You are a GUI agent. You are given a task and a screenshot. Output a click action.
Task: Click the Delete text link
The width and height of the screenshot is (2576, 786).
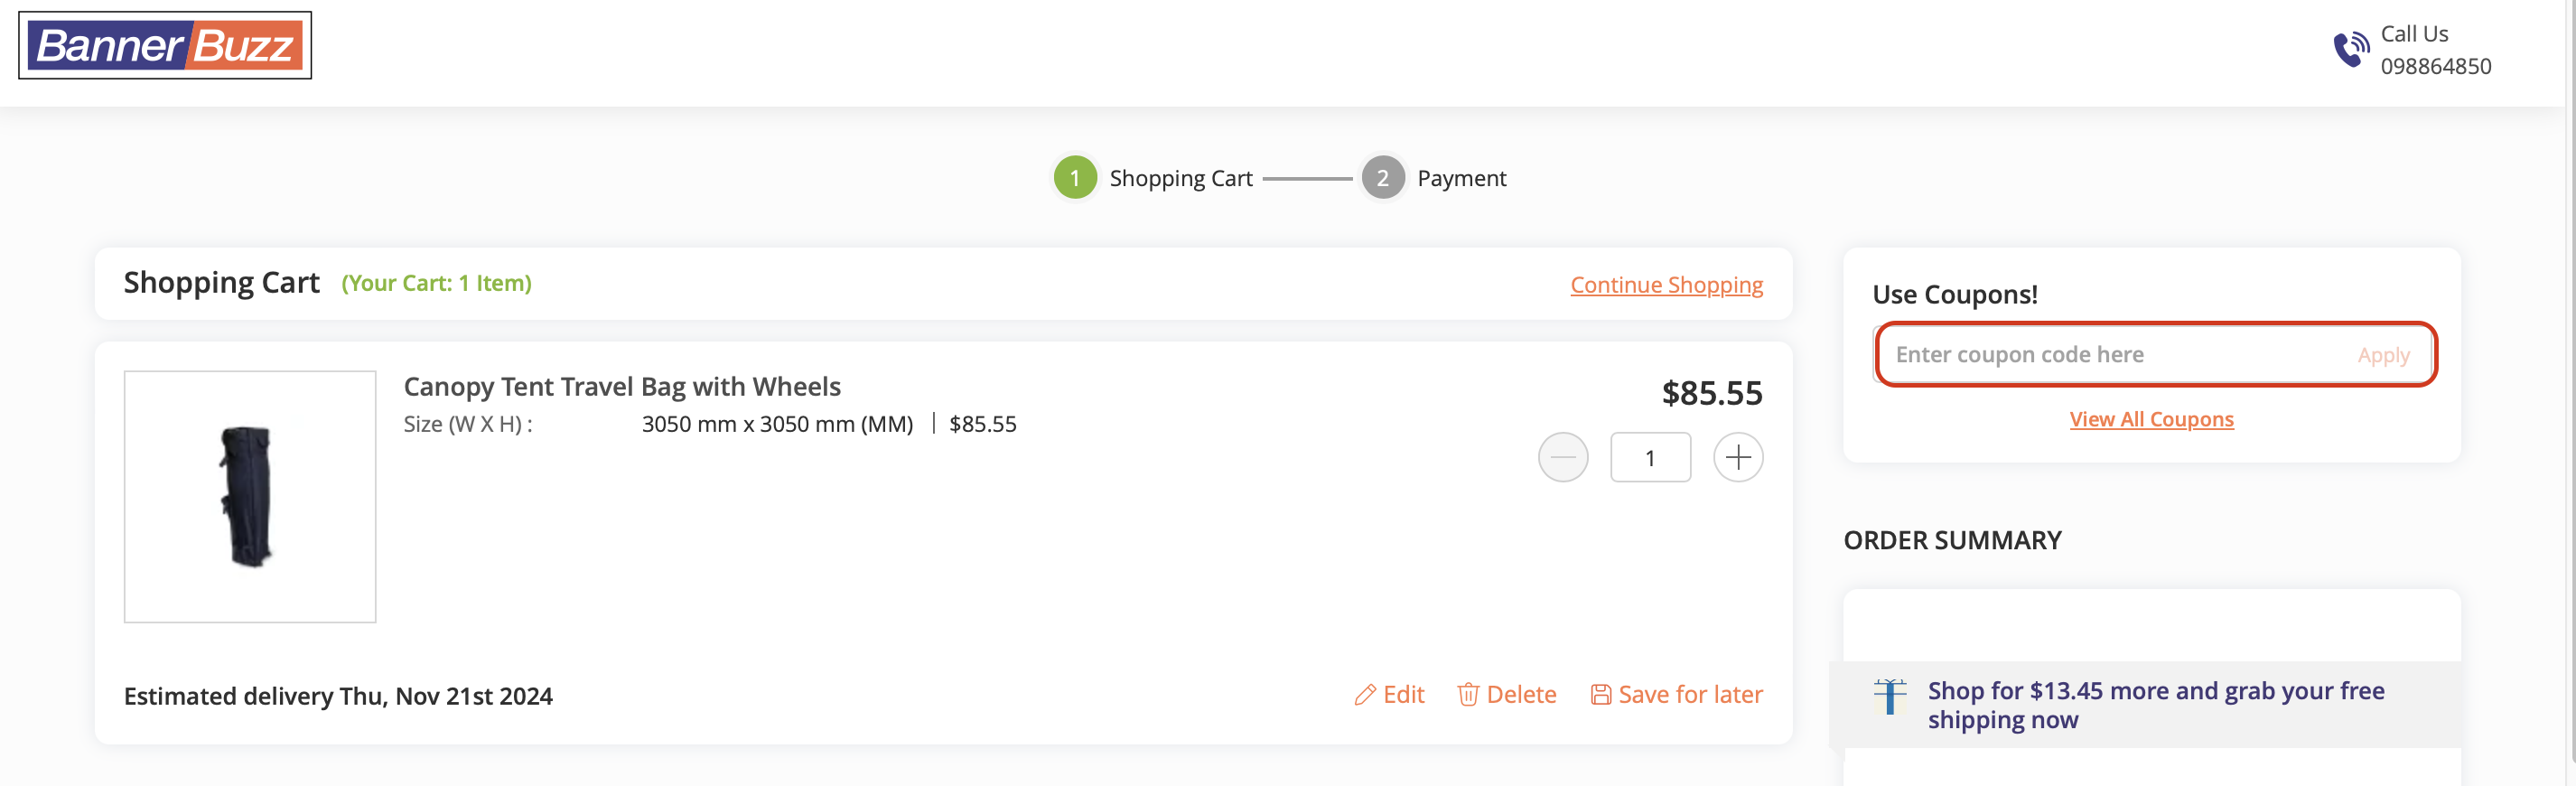[1521, 695]
